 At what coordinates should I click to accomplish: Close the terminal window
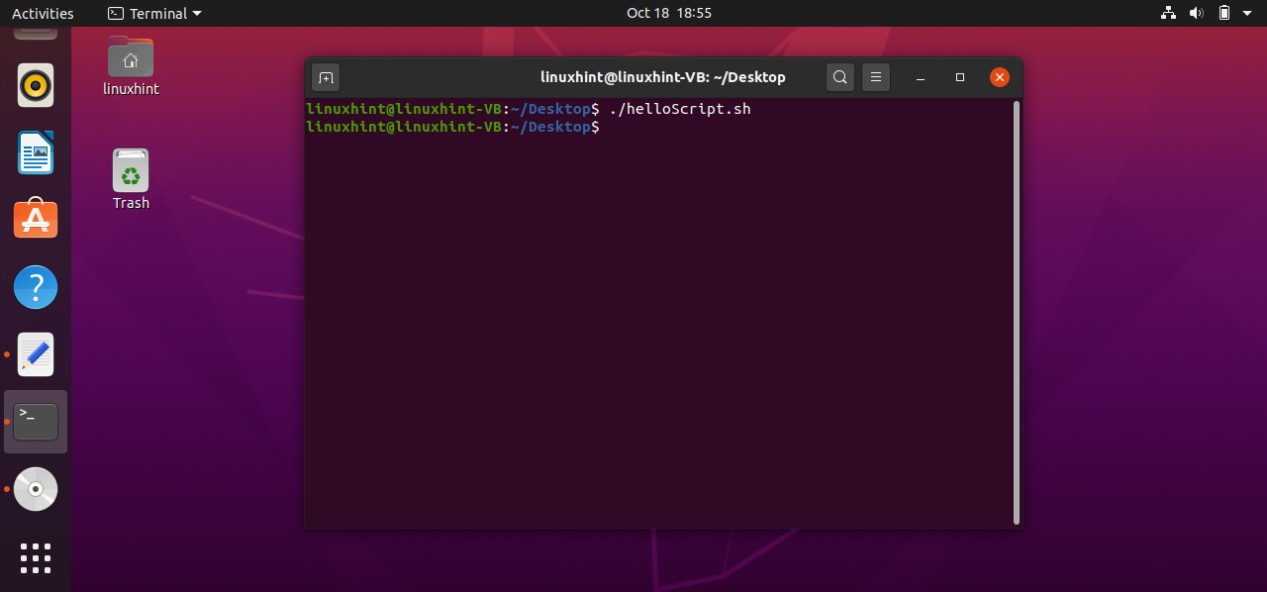(x=999, y=77)
